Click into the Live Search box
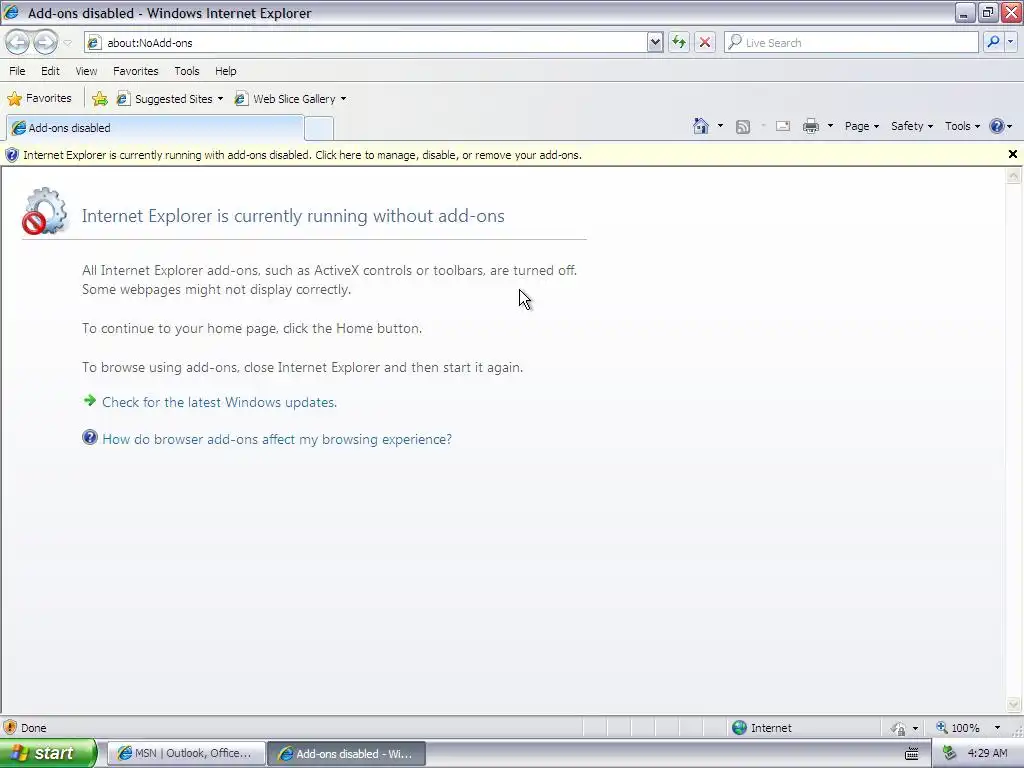The image size is (1024, 768). tap(851, 42)
